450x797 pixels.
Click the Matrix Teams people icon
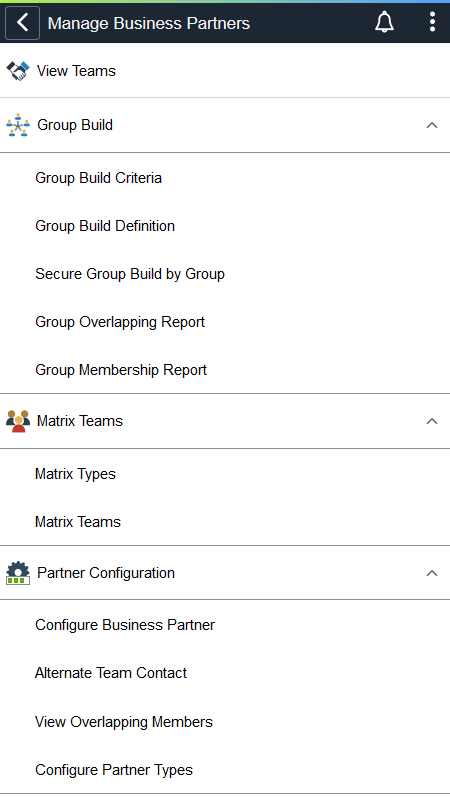point(18,421)
